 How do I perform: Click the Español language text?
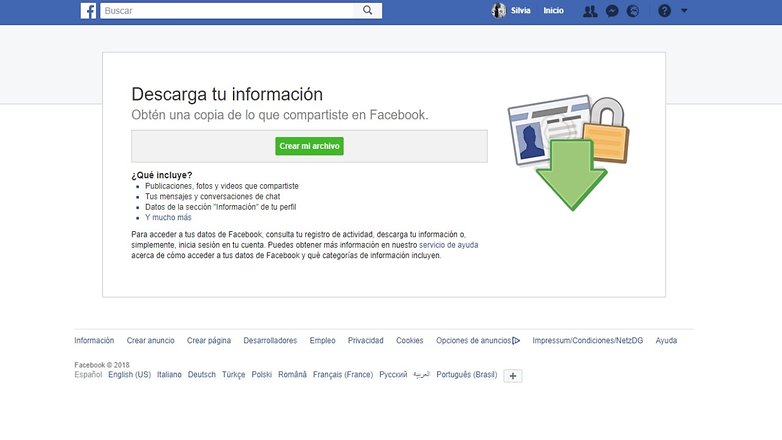point(88,375)
